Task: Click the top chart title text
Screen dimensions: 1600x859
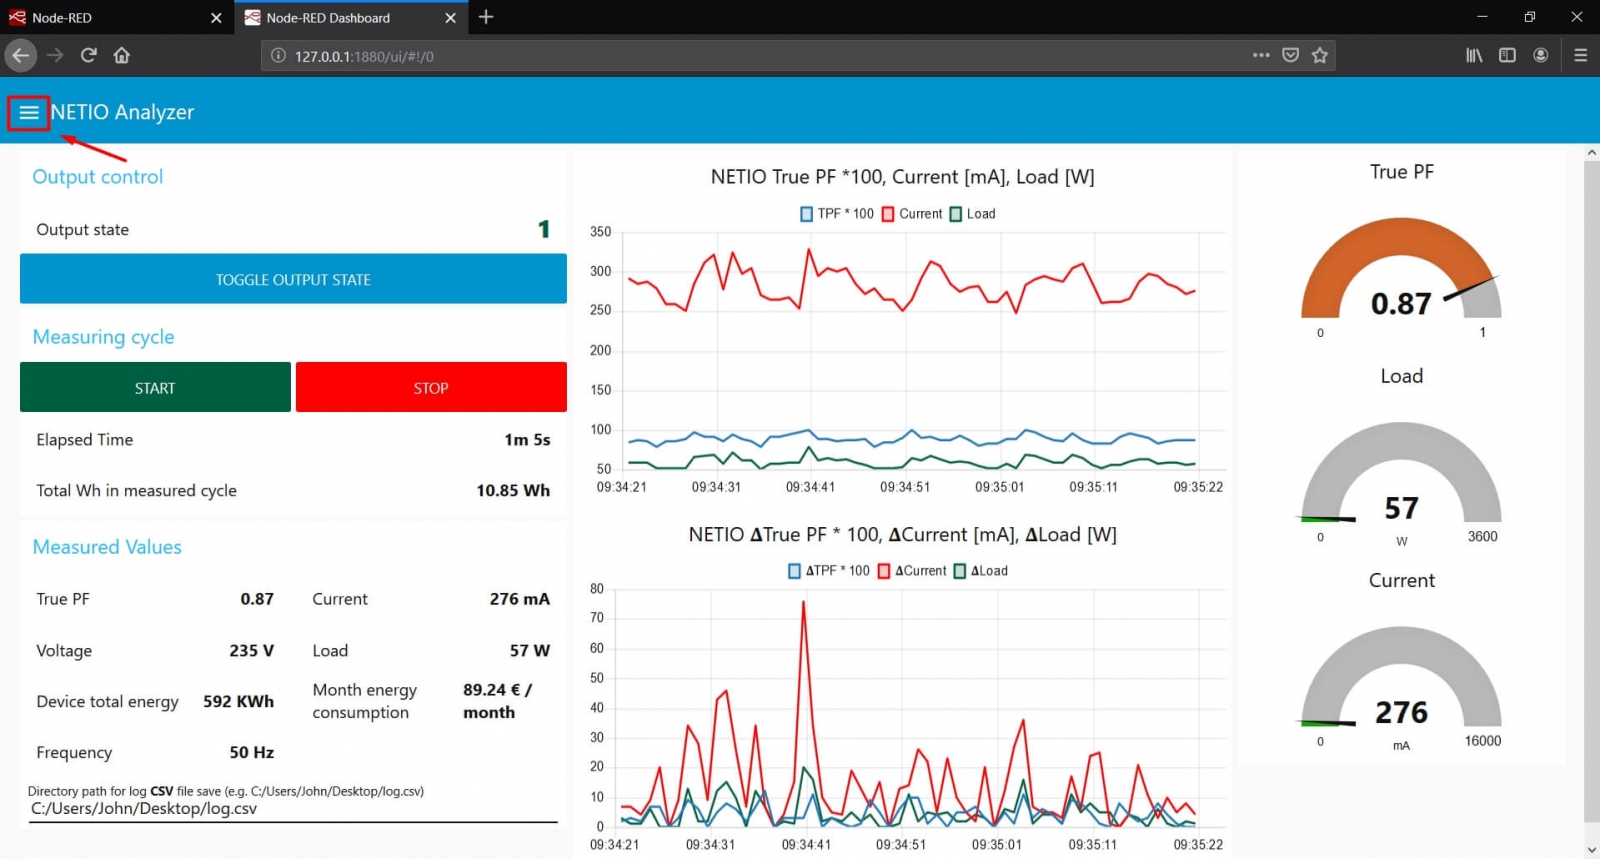Action: [x=902, y=177]
